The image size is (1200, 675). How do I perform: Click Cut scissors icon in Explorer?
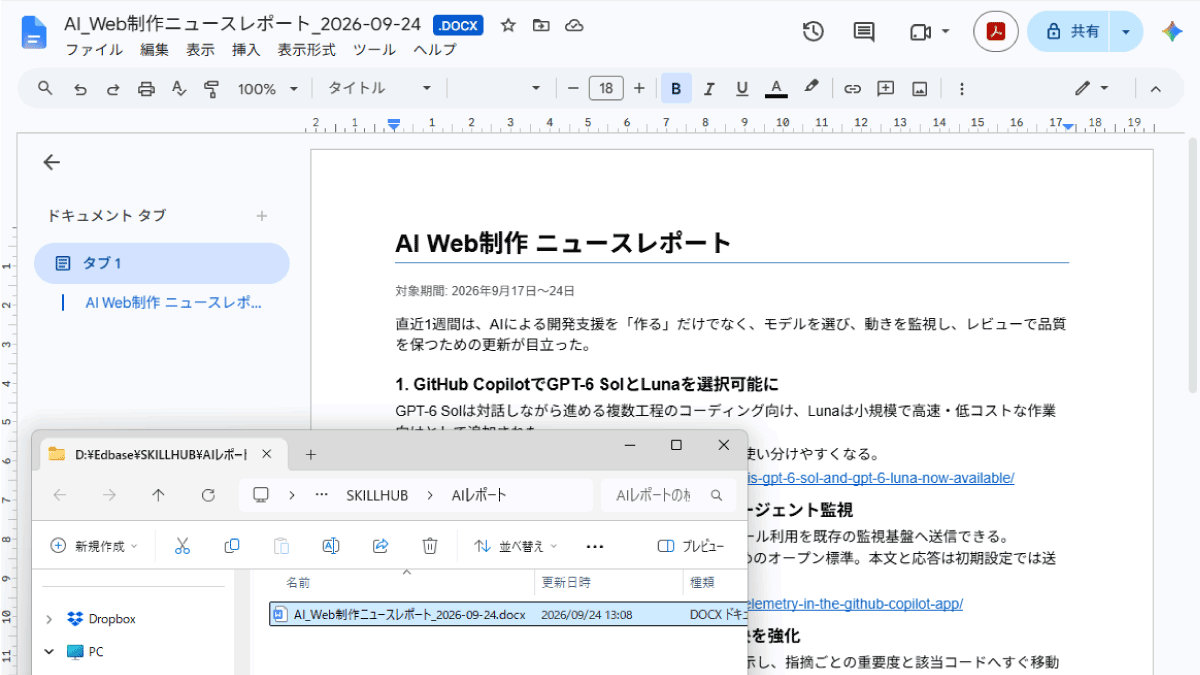point(182,546)
